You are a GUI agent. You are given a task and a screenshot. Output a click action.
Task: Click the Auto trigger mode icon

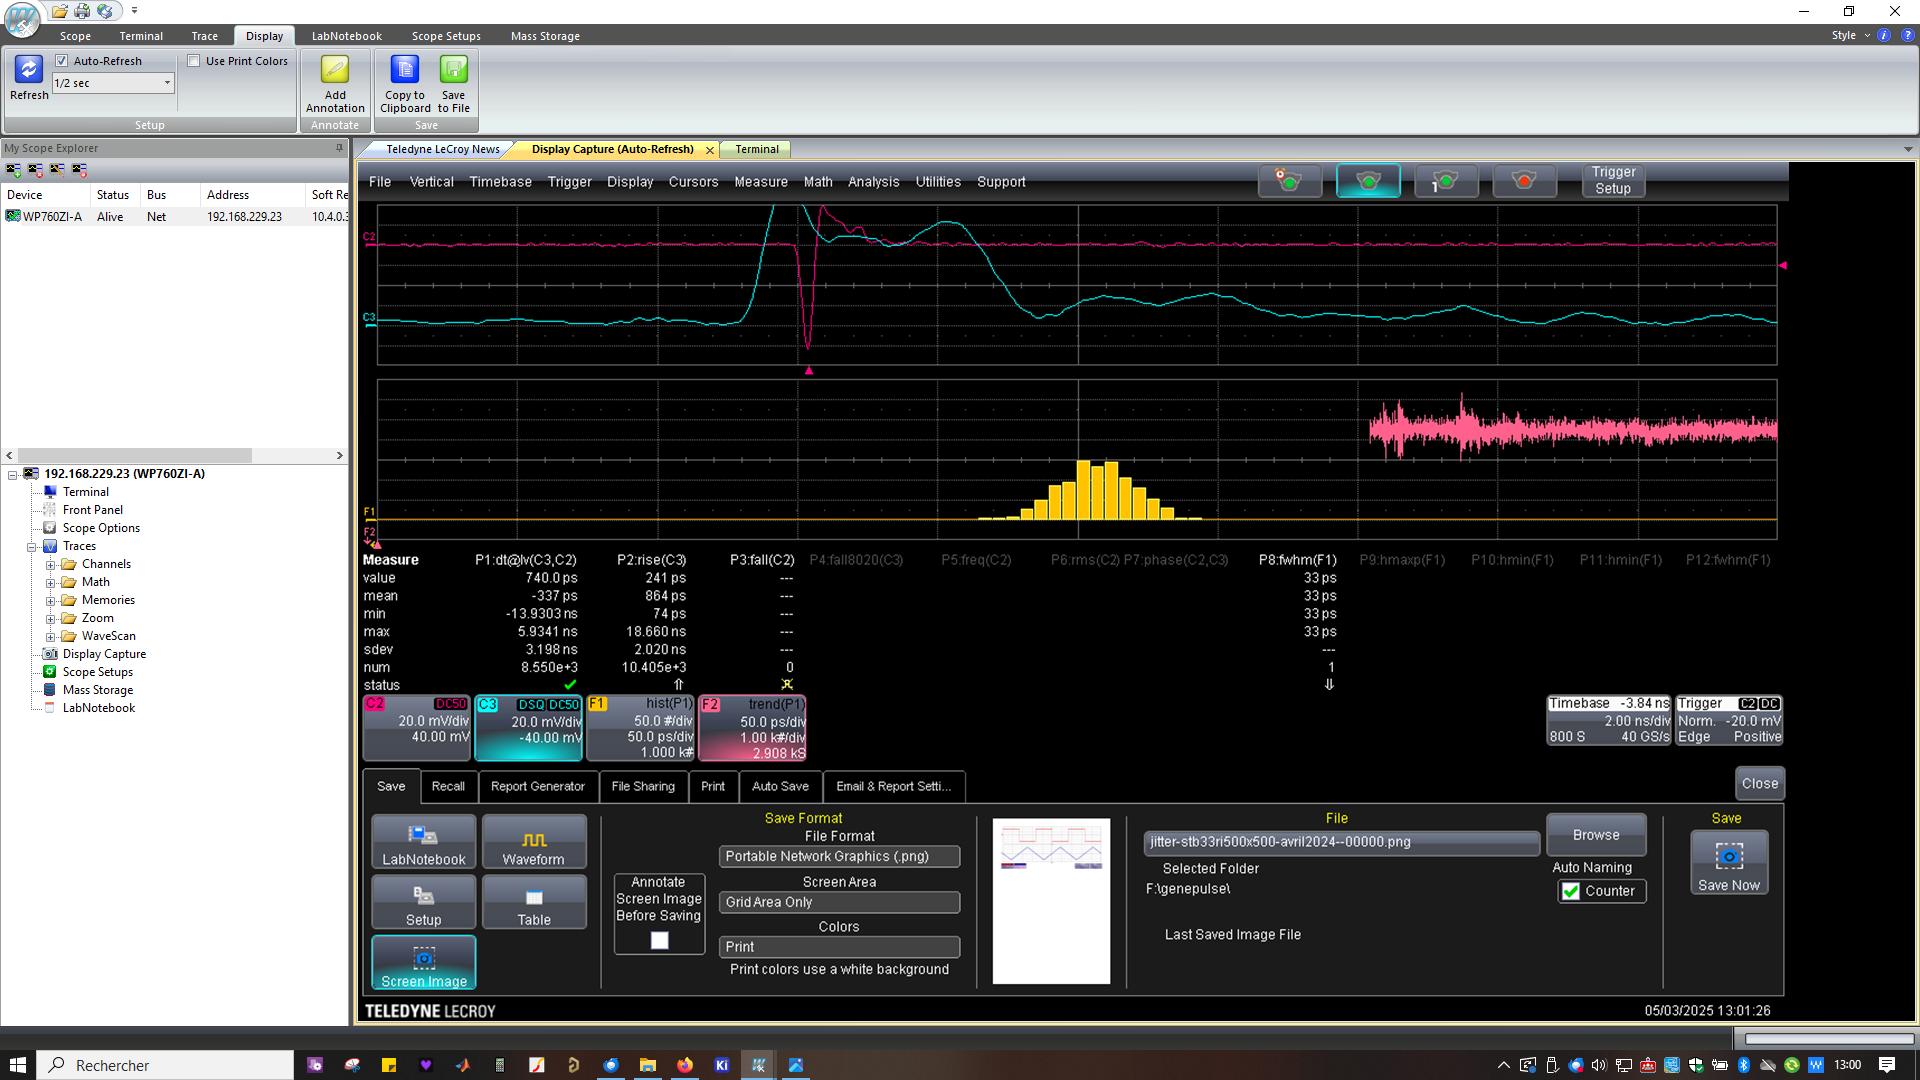coord(1290,181)
